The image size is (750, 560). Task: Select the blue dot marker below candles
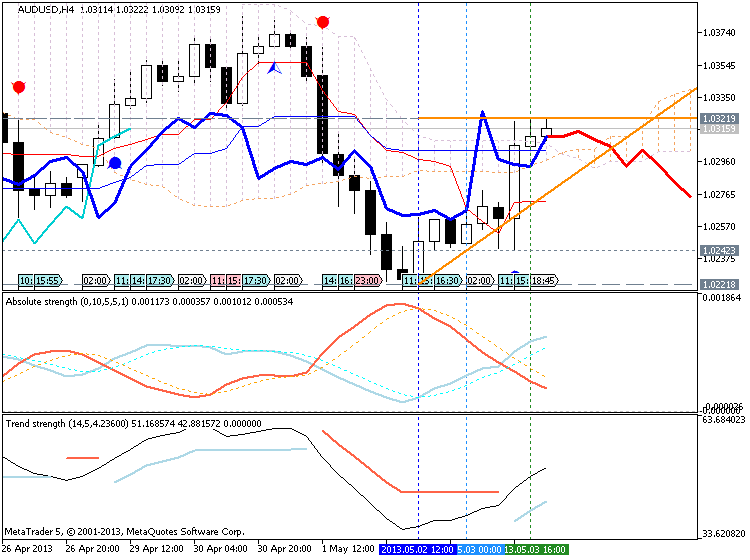coord(115,162)
